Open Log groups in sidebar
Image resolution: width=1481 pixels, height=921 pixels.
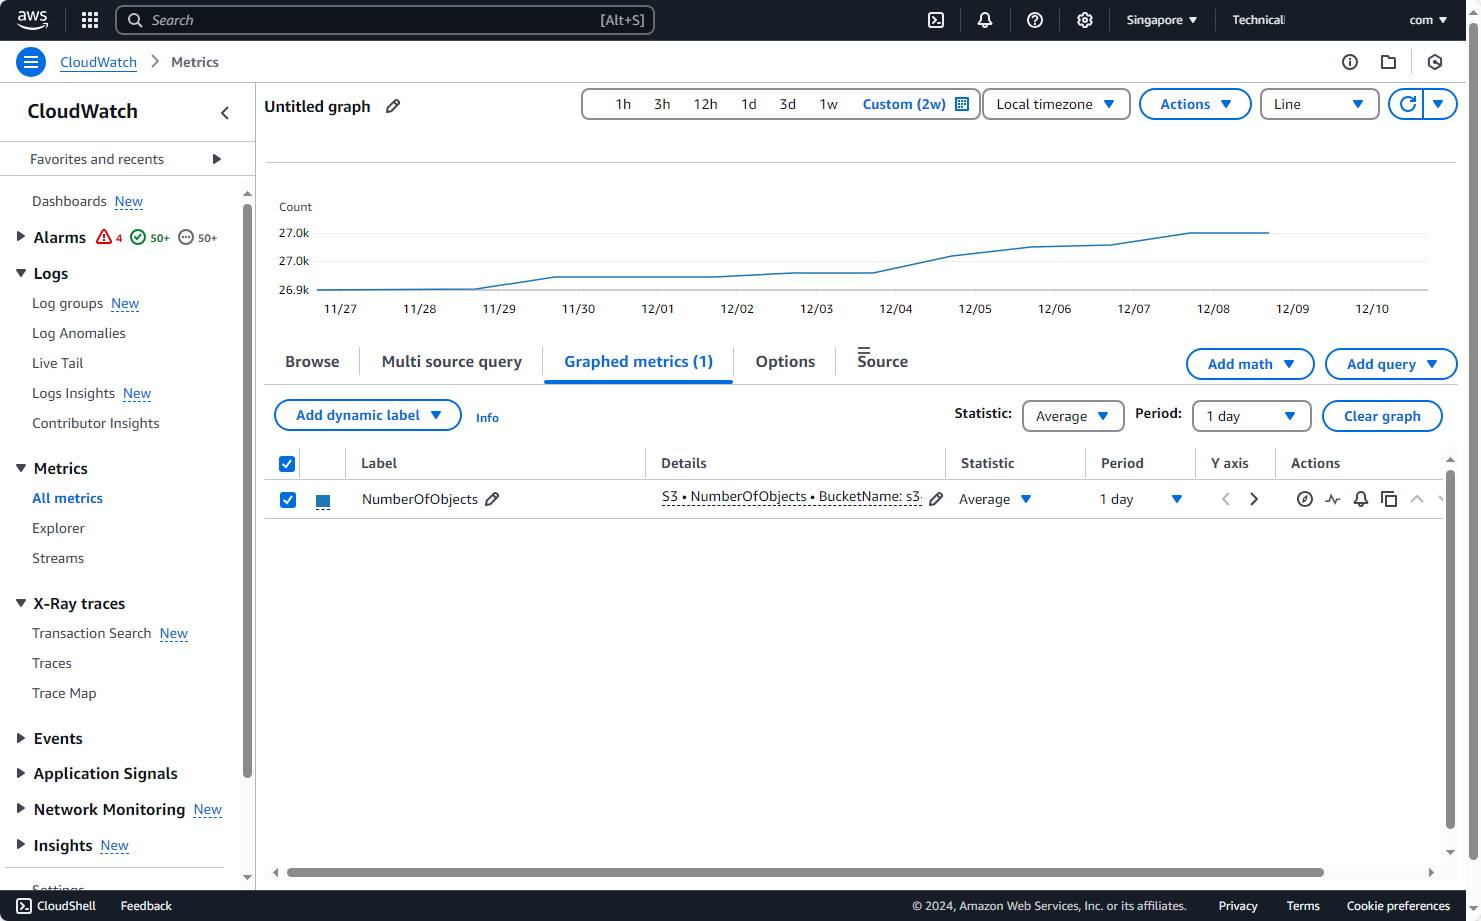pyautogui.click(x=67, y=303)
